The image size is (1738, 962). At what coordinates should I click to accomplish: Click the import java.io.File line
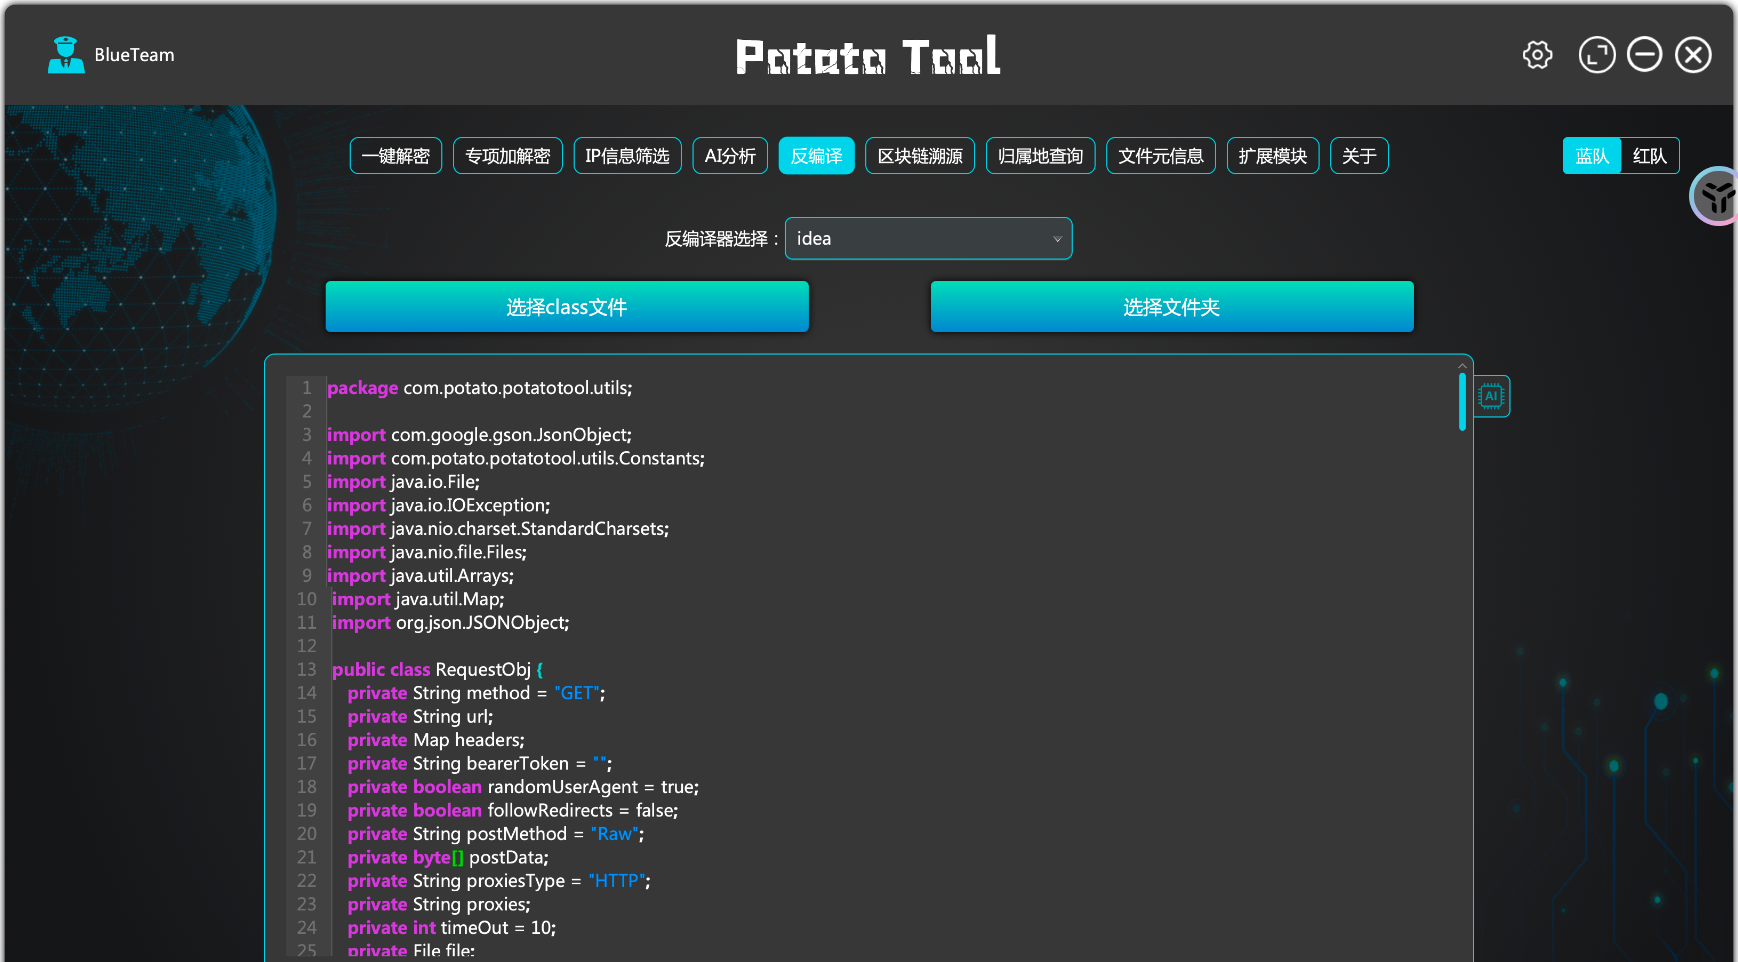403,482
